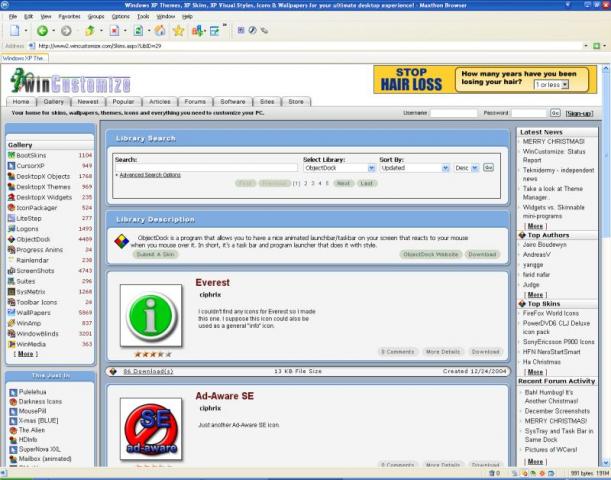Click the Puletehua item icon in This Just In
611x480 pixels.
tap(13, 392)
